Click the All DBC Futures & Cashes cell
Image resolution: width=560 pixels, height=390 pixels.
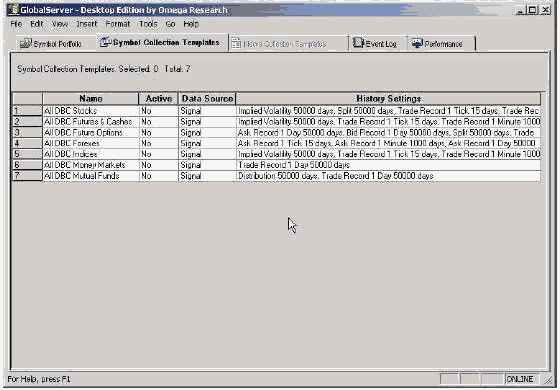pyautogui.click(x=91, y=121)
